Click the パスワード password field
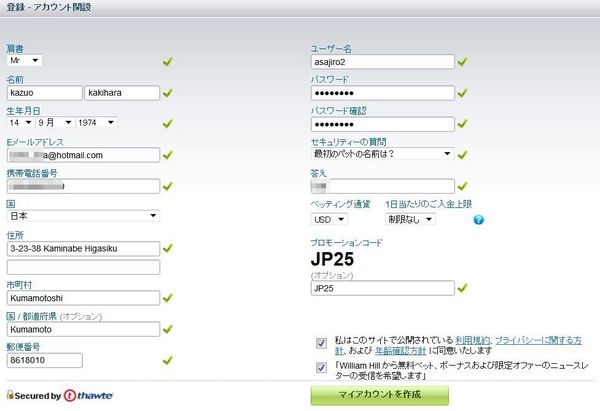The height and width of the screenshot is (411, 600). point(383,93)
